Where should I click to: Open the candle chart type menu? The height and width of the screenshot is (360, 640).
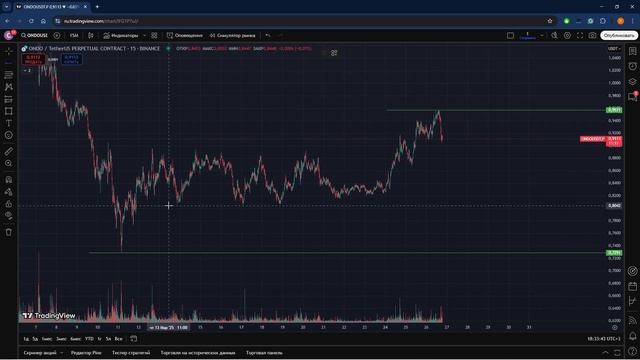pos(91,36)
